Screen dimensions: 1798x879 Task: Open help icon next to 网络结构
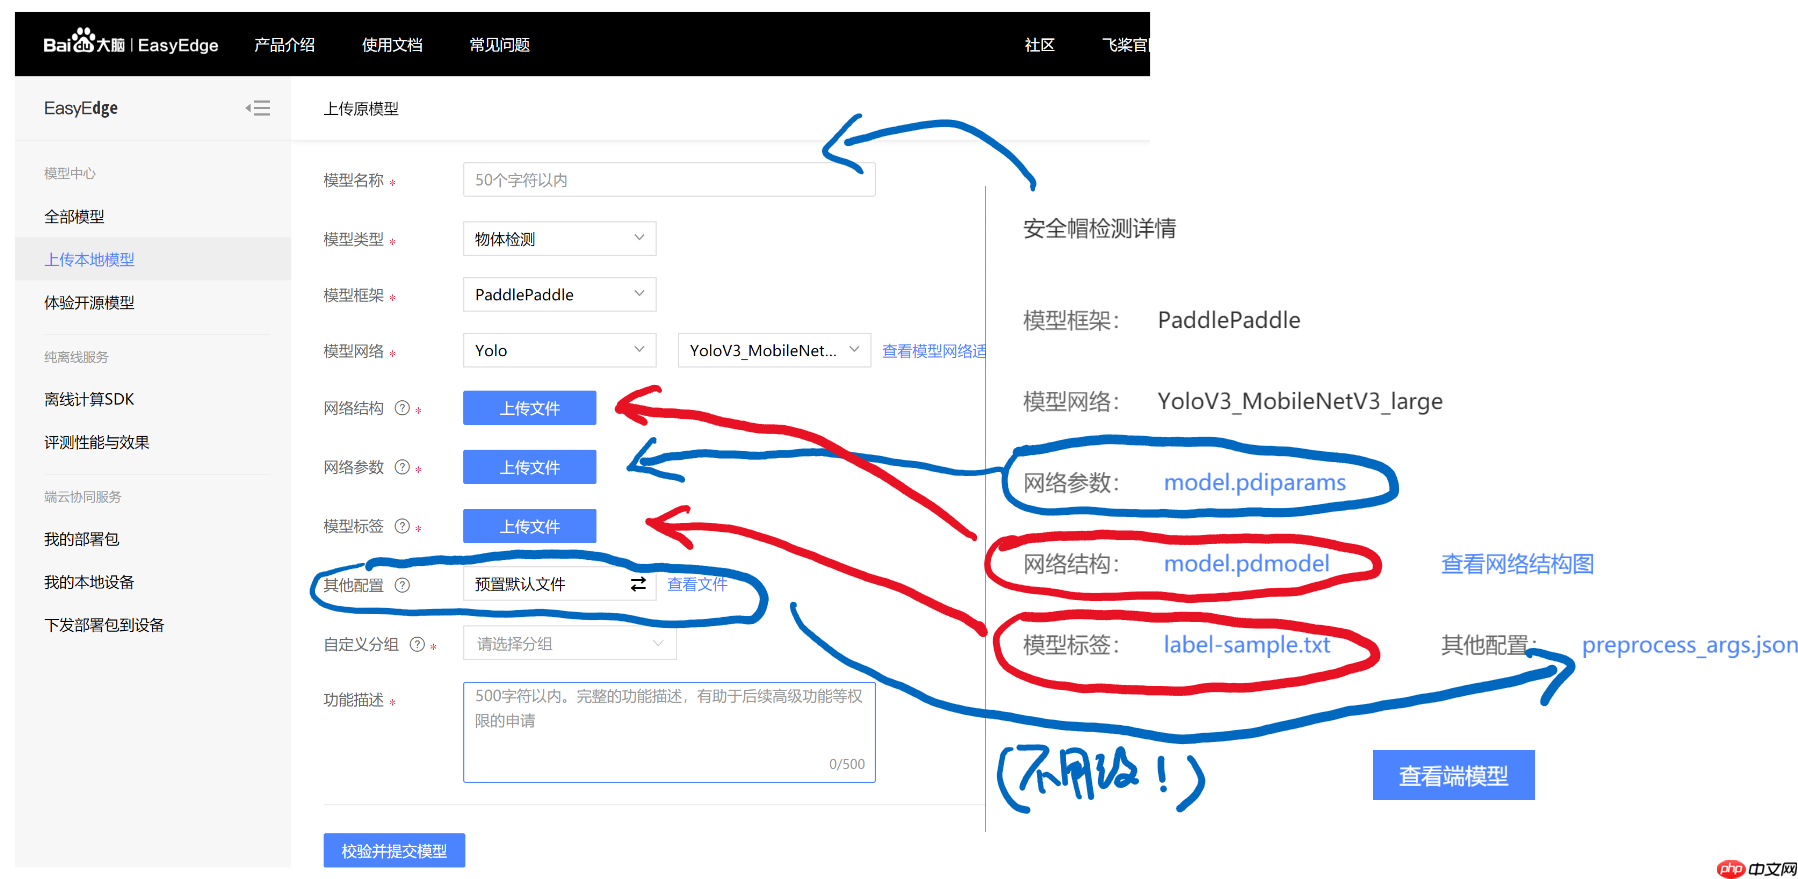[402, 408]
